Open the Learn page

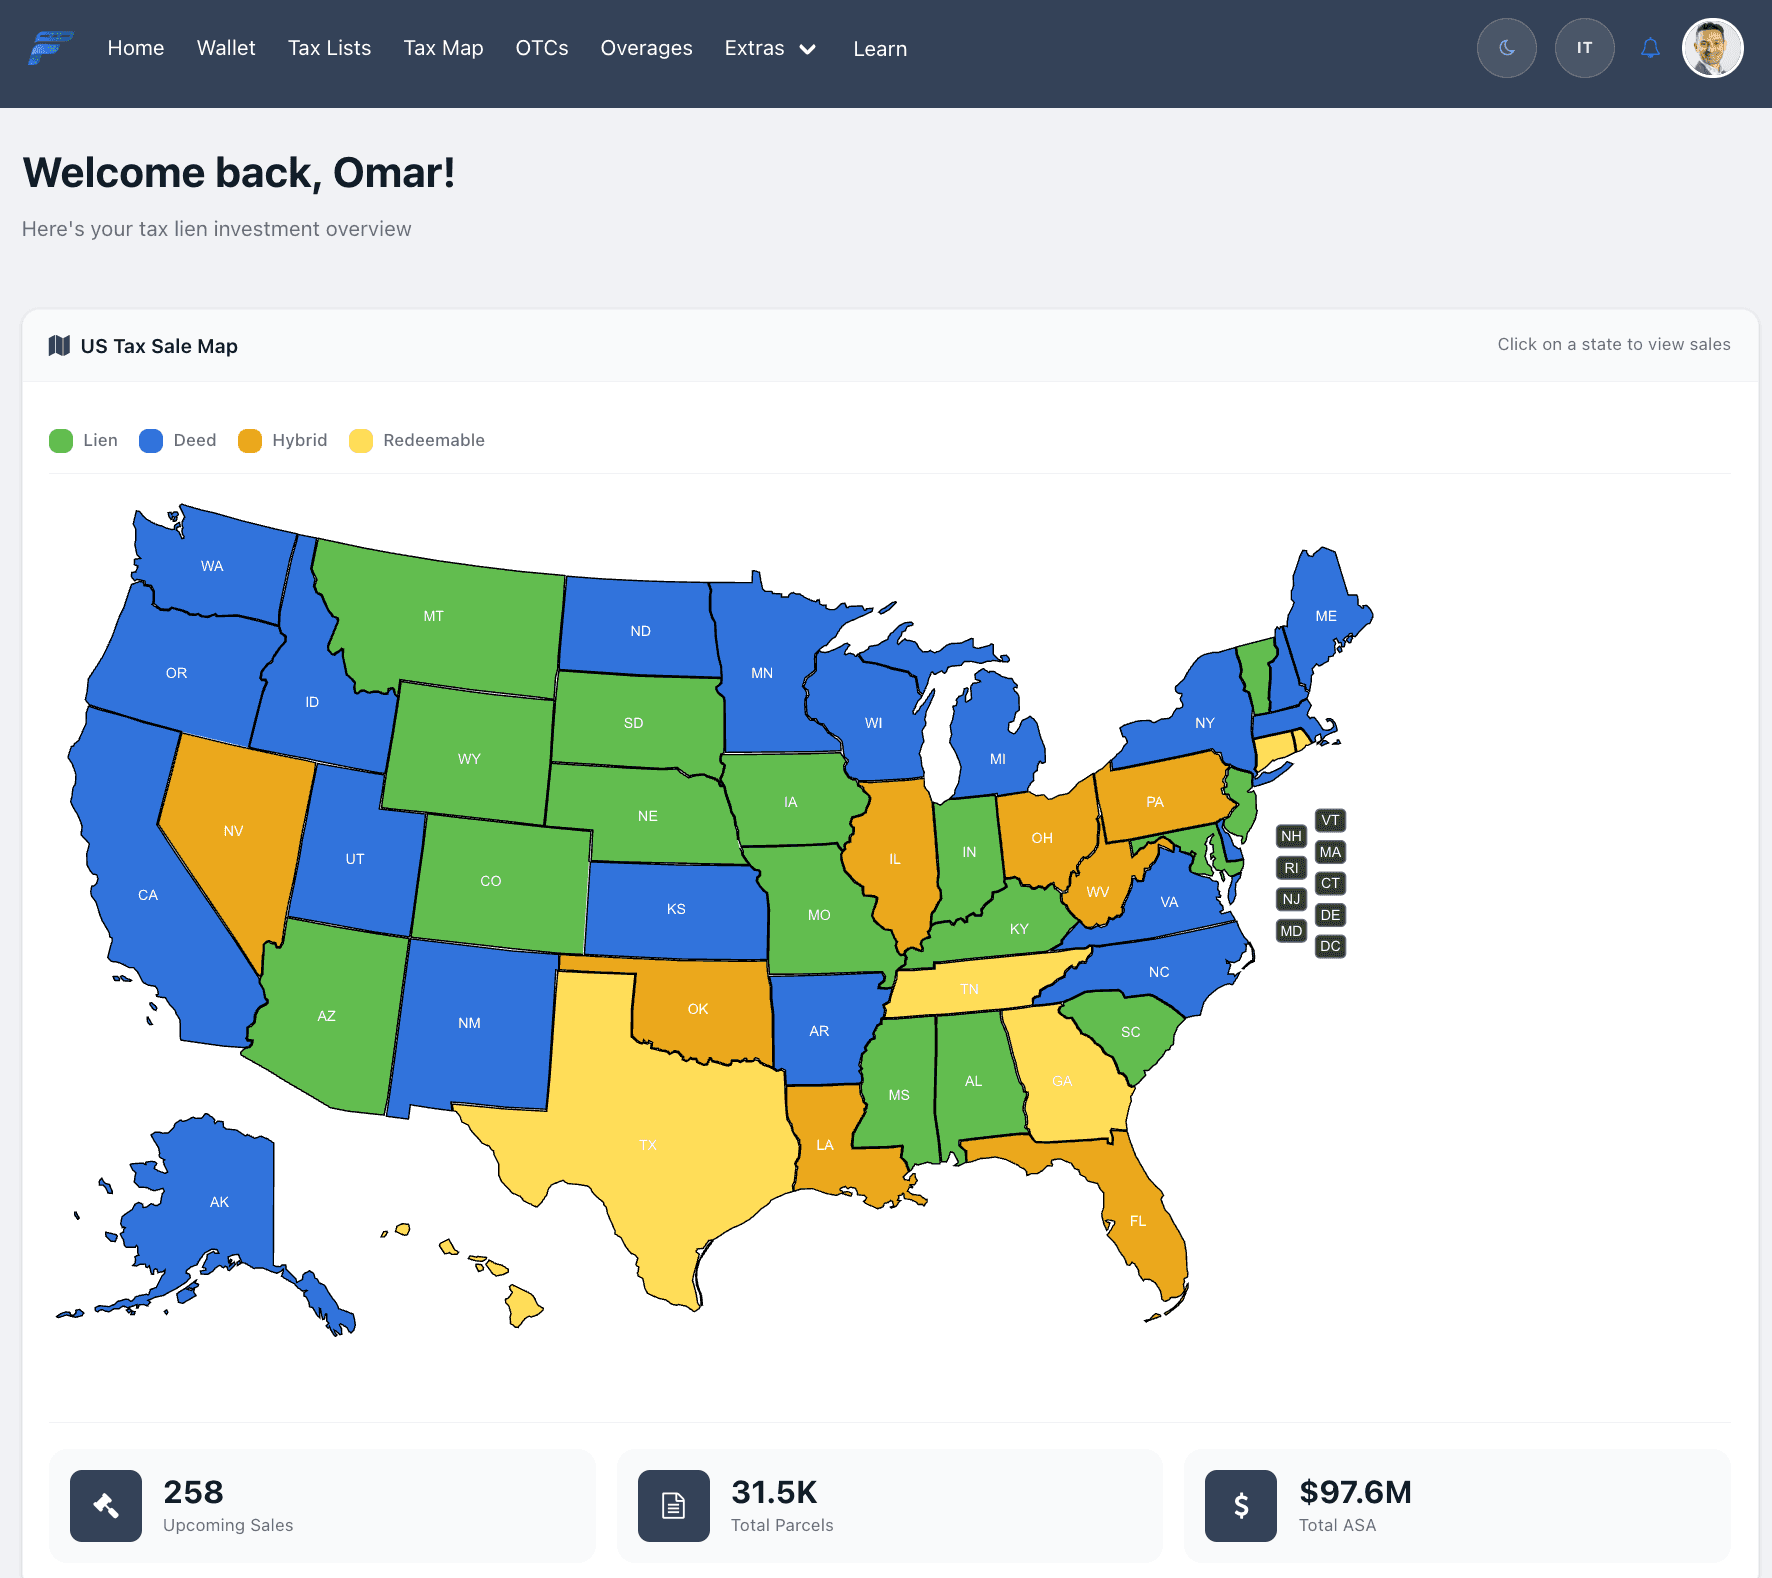[879, 47]
